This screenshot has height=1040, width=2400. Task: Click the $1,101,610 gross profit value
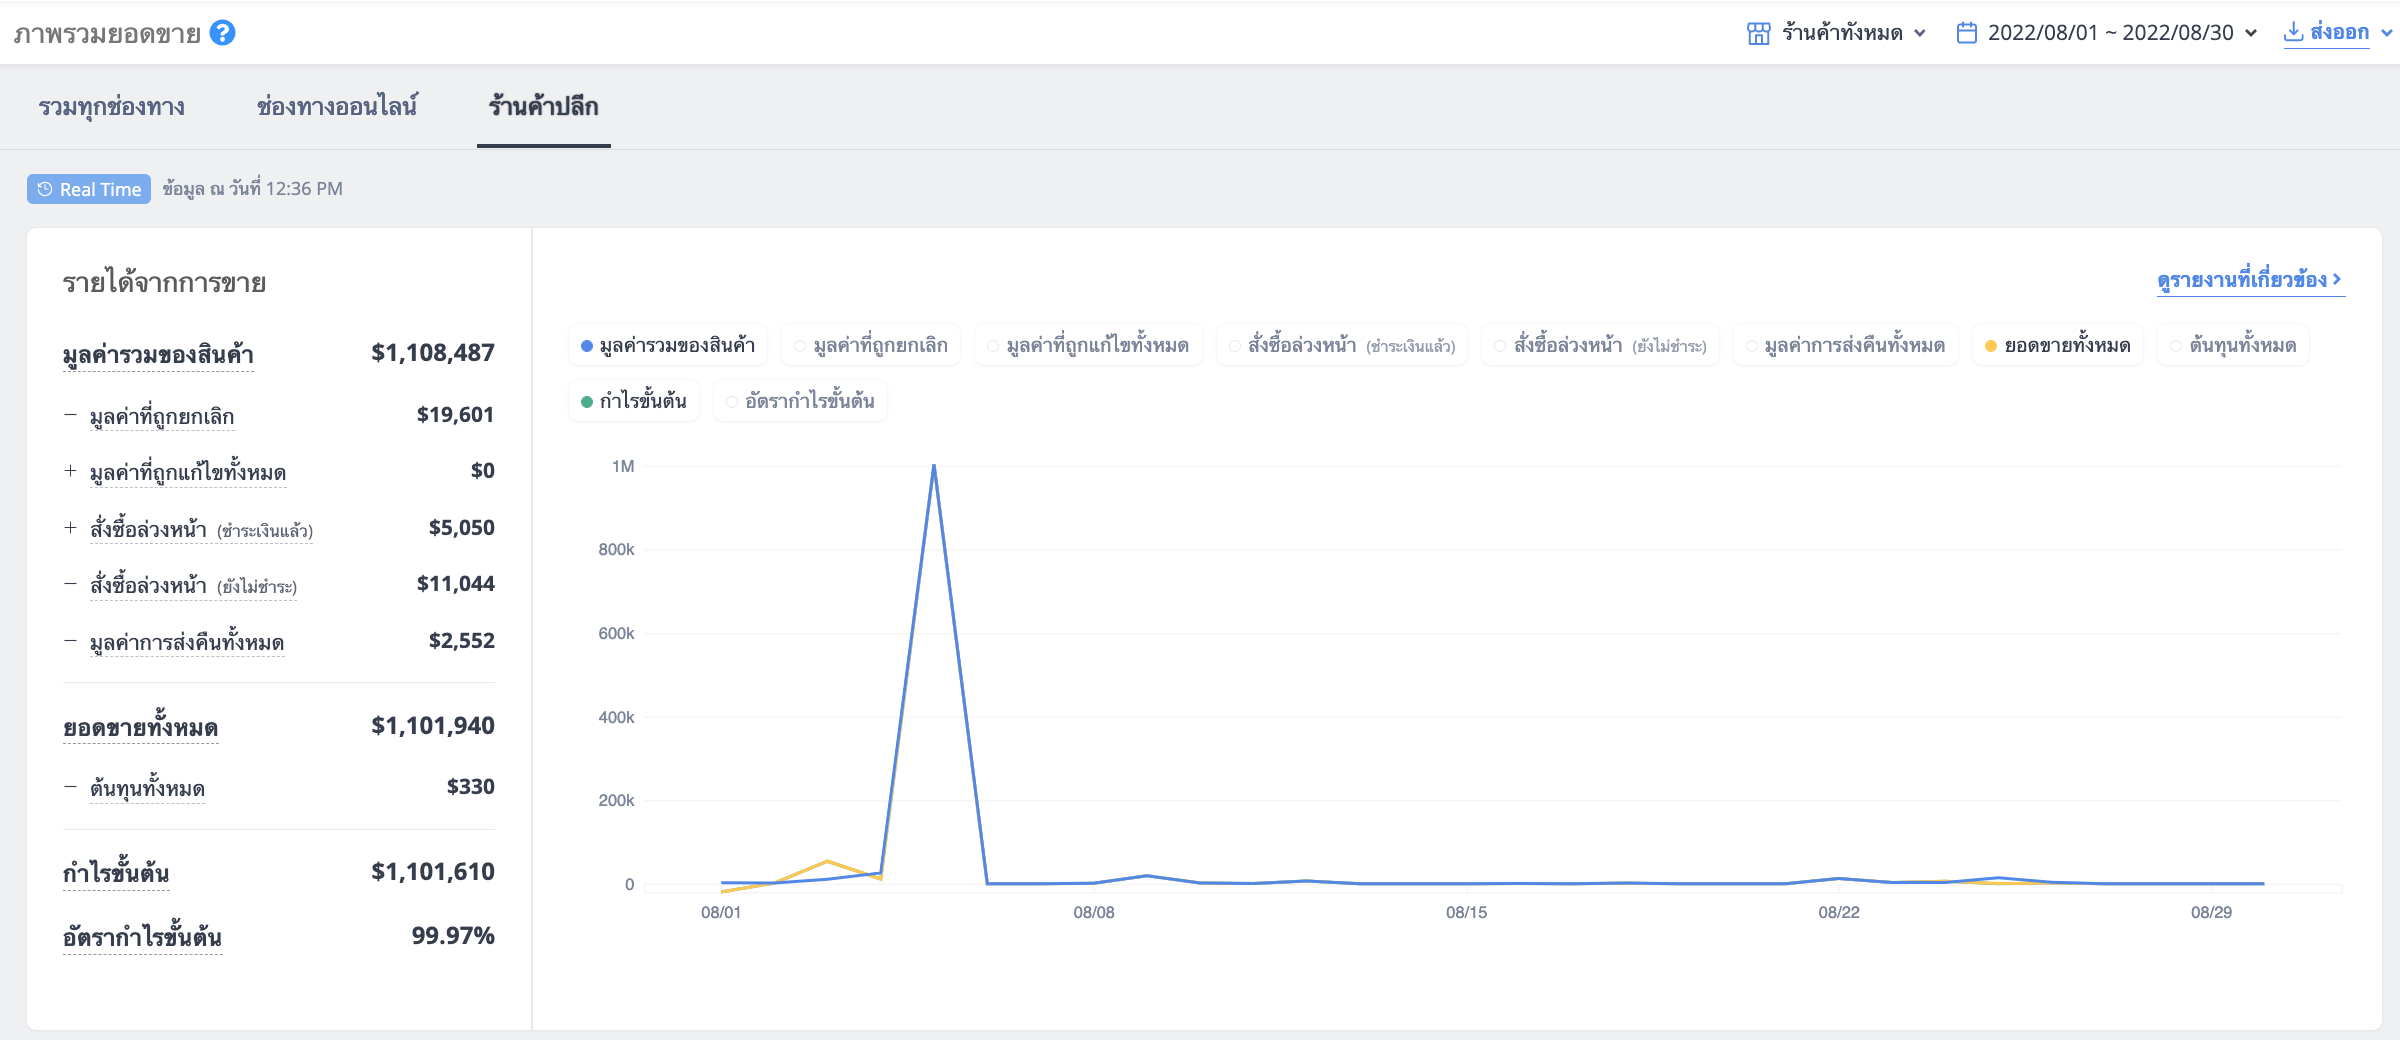433,872
